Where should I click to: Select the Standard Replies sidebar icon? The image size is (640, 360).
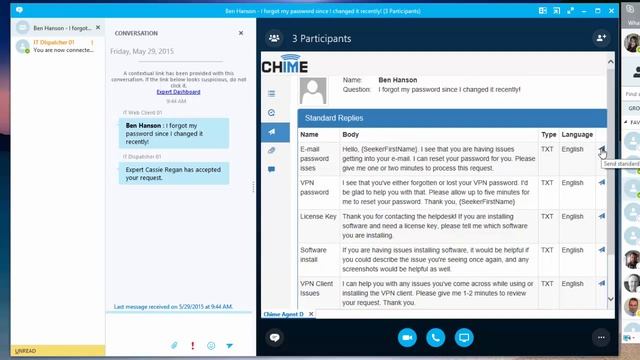[275, 132]
